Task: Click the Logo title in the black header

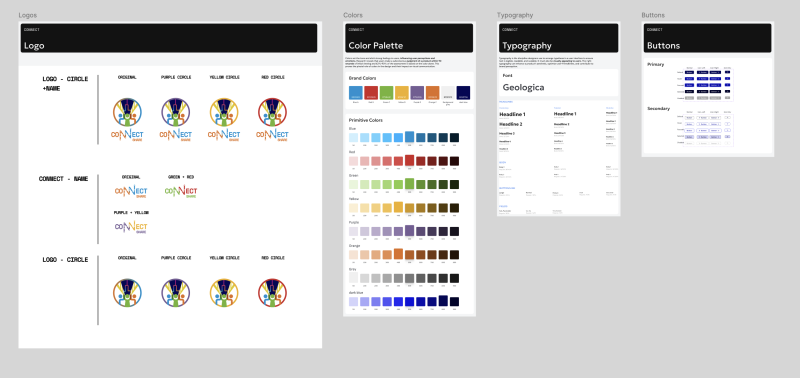Action: (x=34, y=45)
